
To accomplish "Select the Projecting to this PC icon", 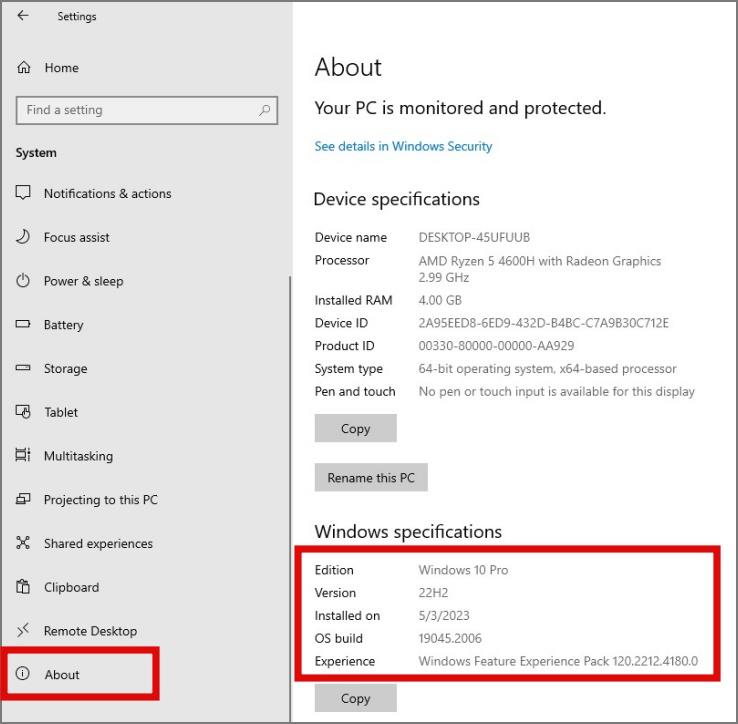I will [x=23, y=499].
